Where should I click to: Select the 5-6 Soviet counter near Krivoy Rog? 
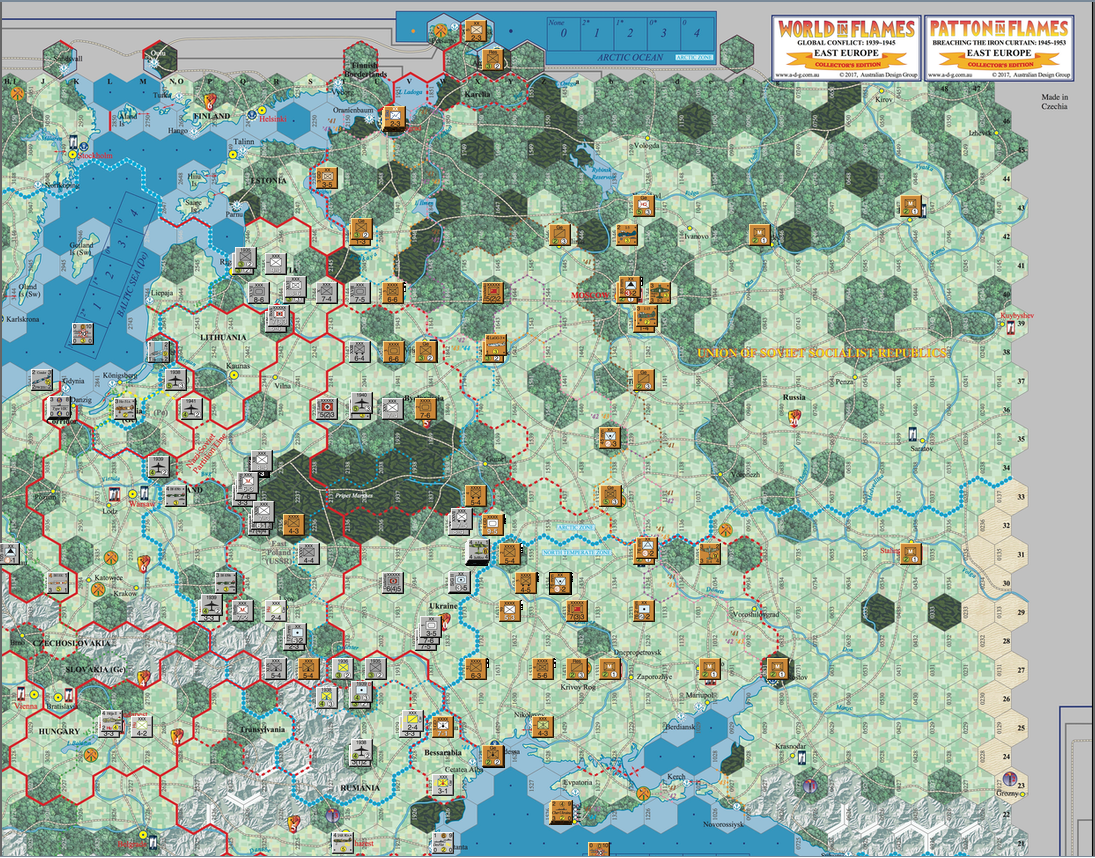[x=543, y=670]
